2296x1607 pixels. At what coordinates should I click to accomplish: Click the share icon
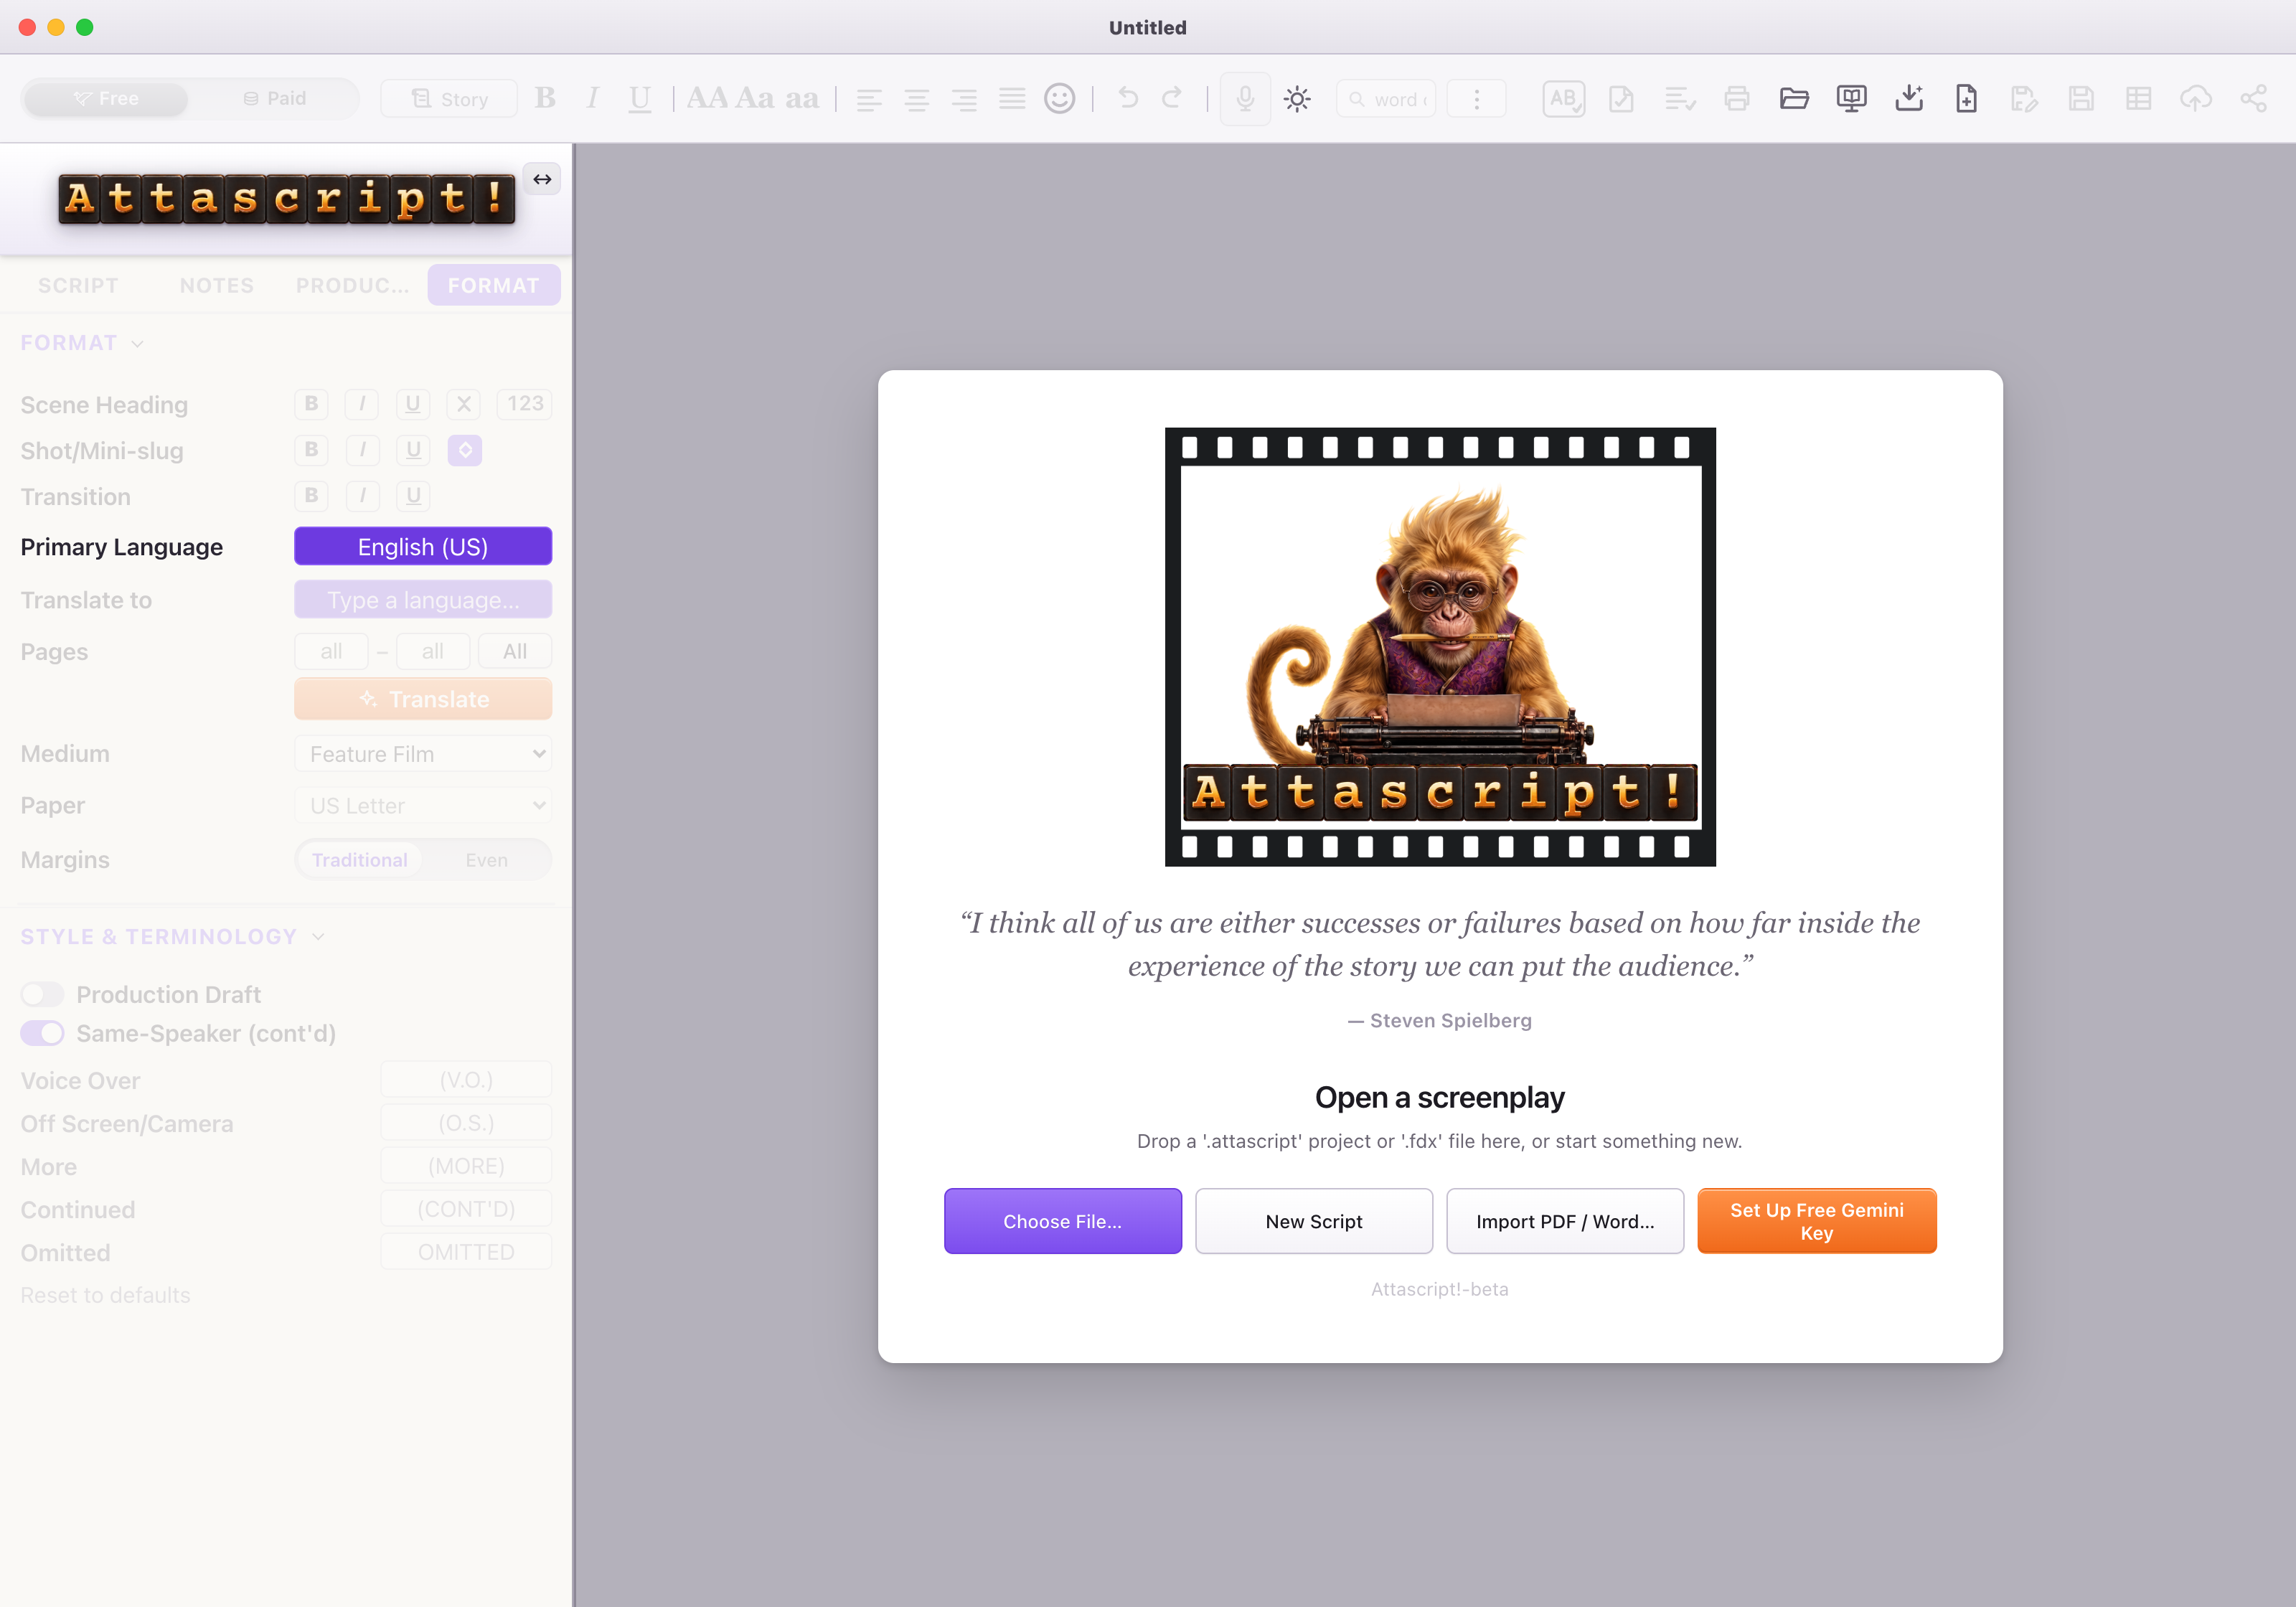2253,98
